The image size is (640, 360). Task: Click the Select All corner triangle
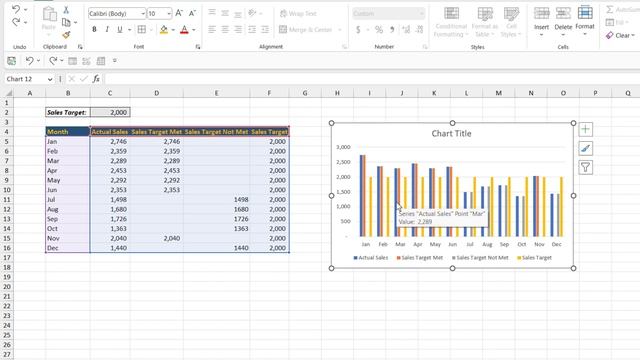8,93
